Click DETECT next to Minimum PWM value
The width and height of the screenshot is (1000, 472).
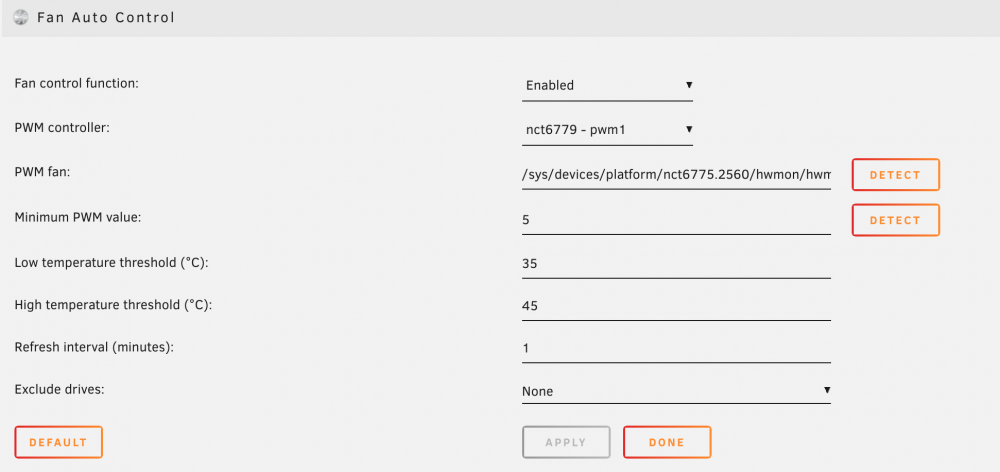(x=895, y=220)
